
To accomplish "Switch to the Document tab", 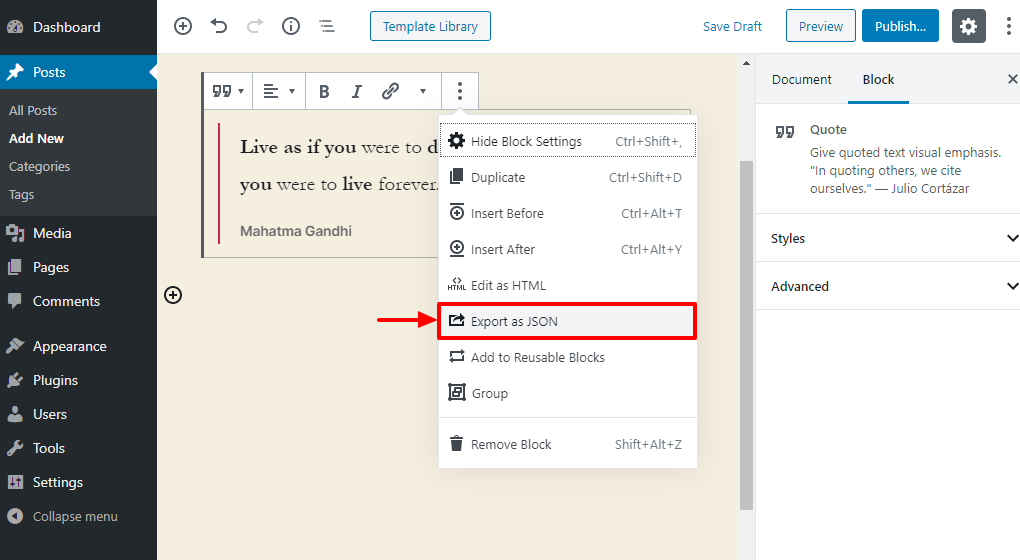I will (x=801, y=80).
